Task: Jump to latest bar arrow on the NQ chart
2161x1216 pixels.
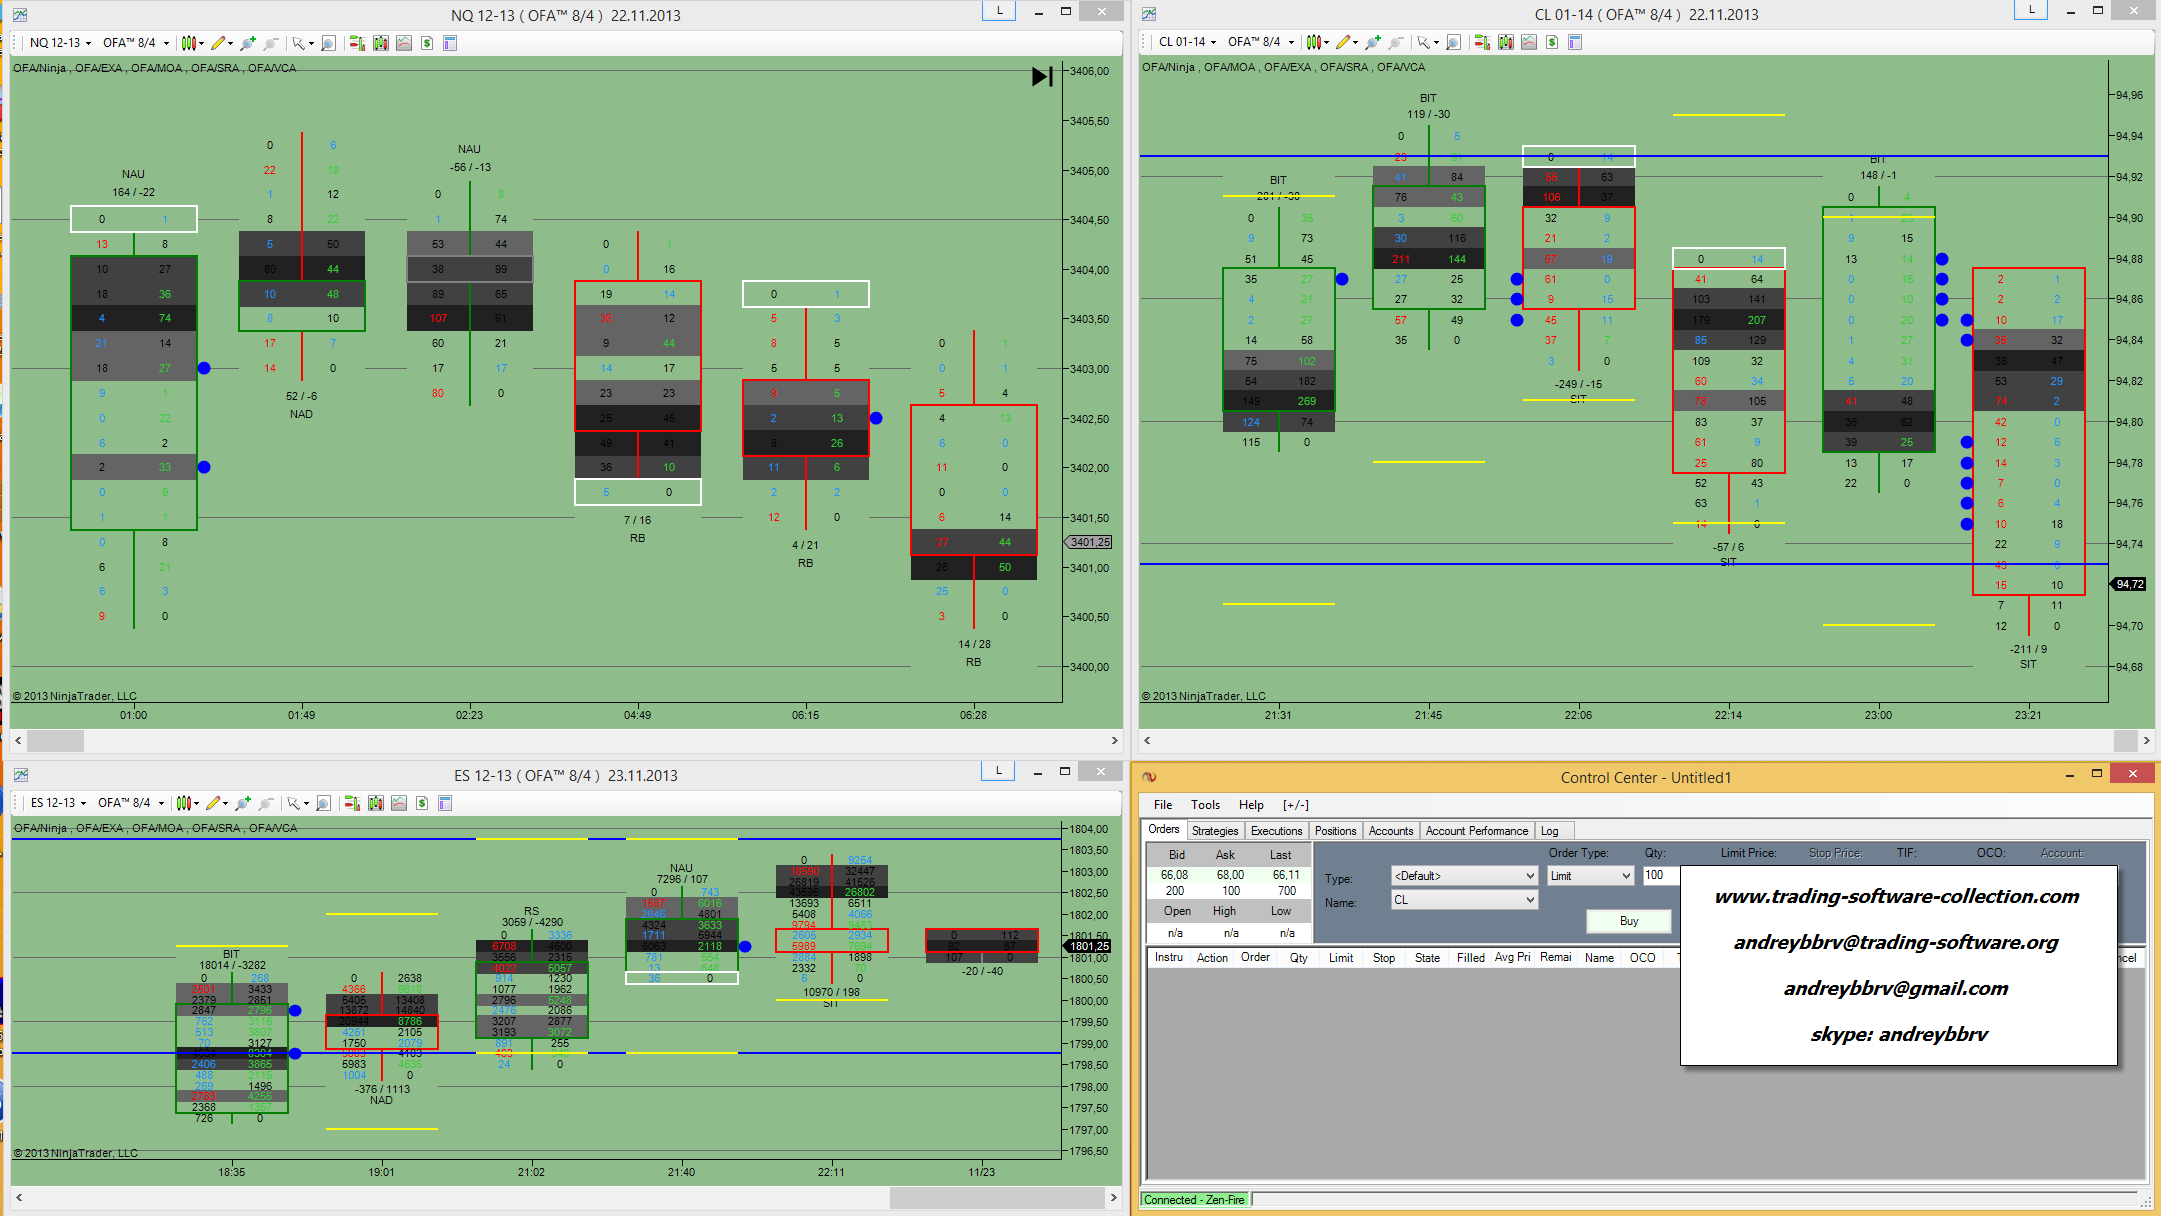Action: (x=1041, y=77)
